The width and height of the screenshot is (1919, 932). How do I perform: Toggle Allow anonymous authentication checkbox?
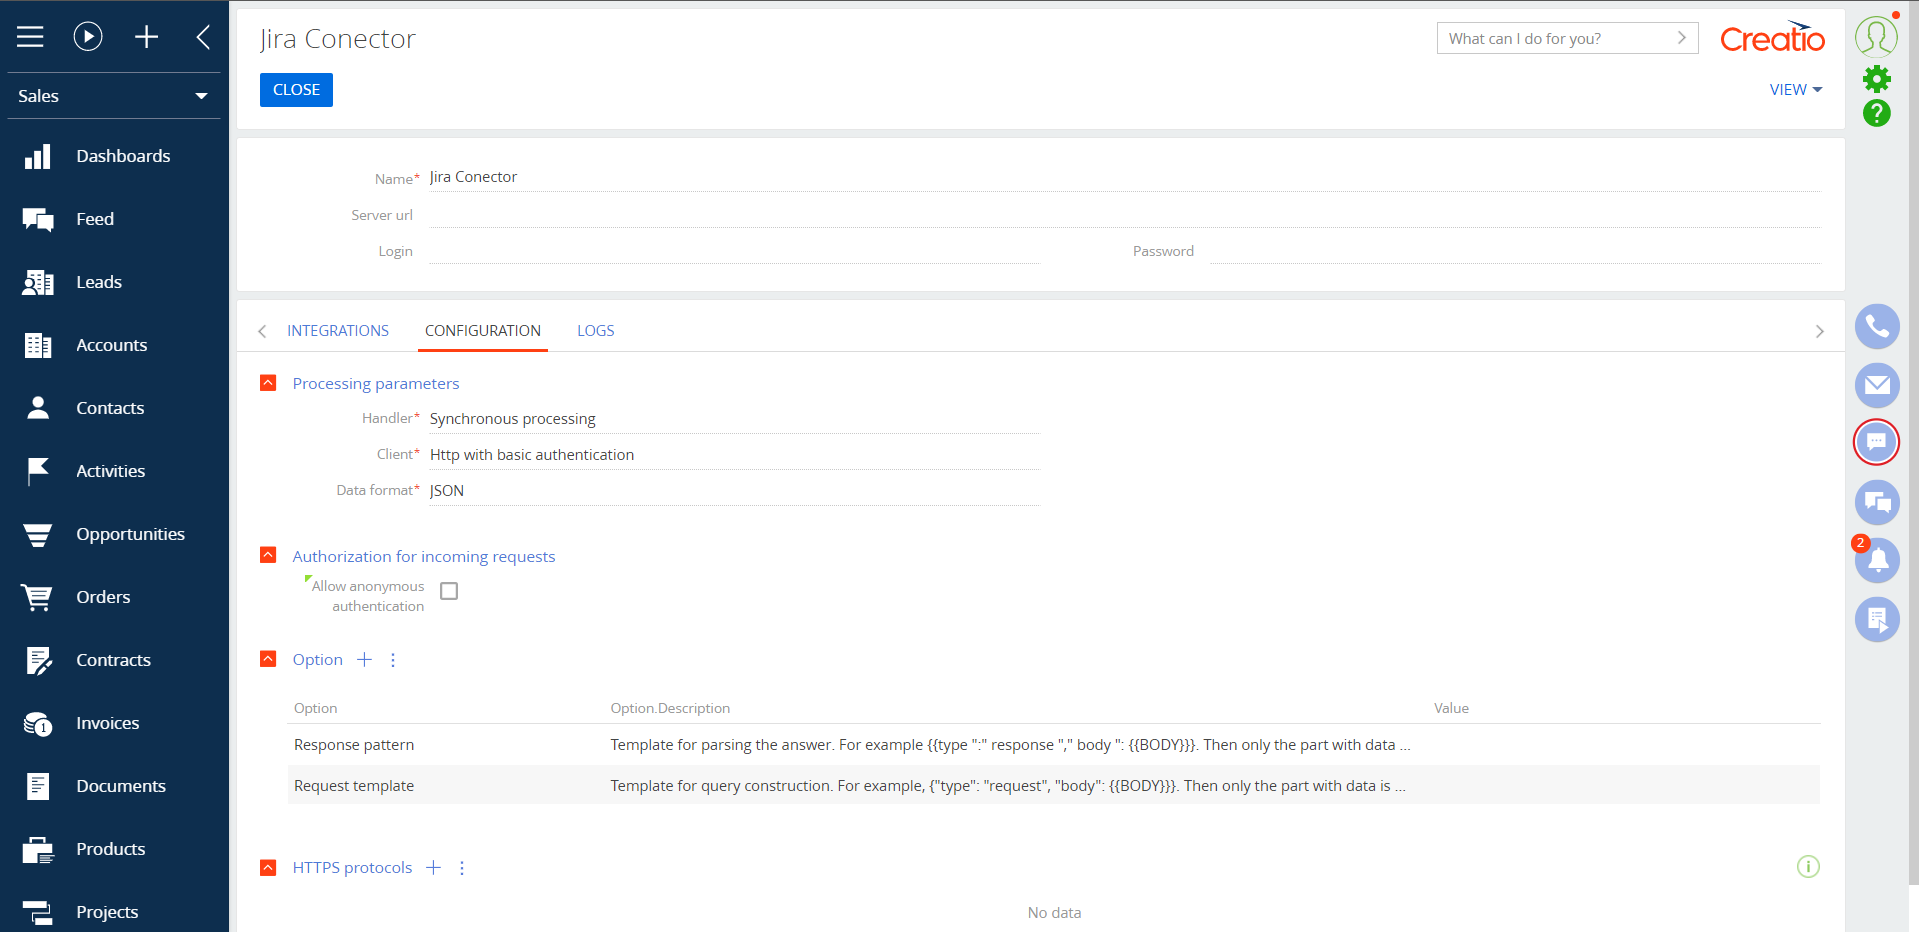tap(449, 591)
